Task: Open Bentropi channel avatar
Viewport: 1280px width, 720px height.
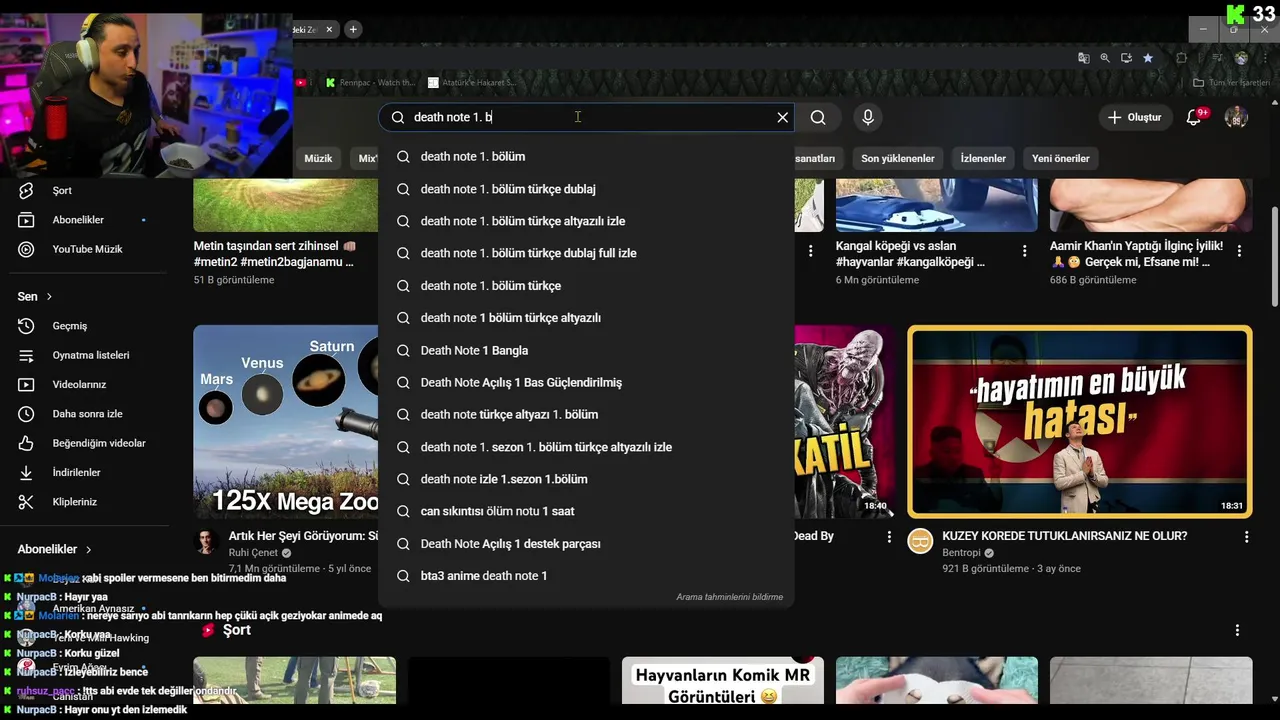Action: point(920,541)
